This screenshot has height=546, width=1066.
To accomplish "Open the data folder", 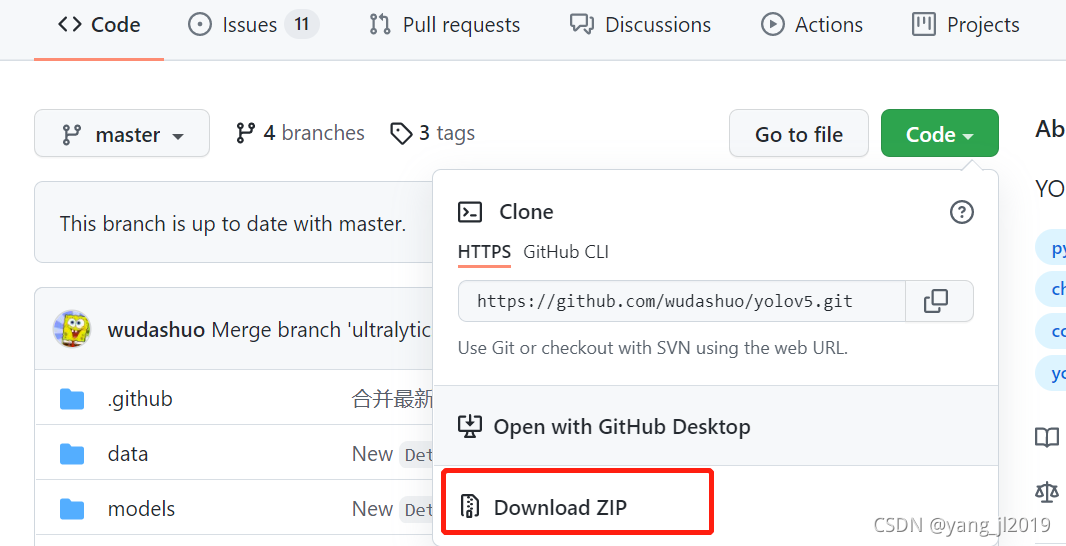I will coord(128,454).
